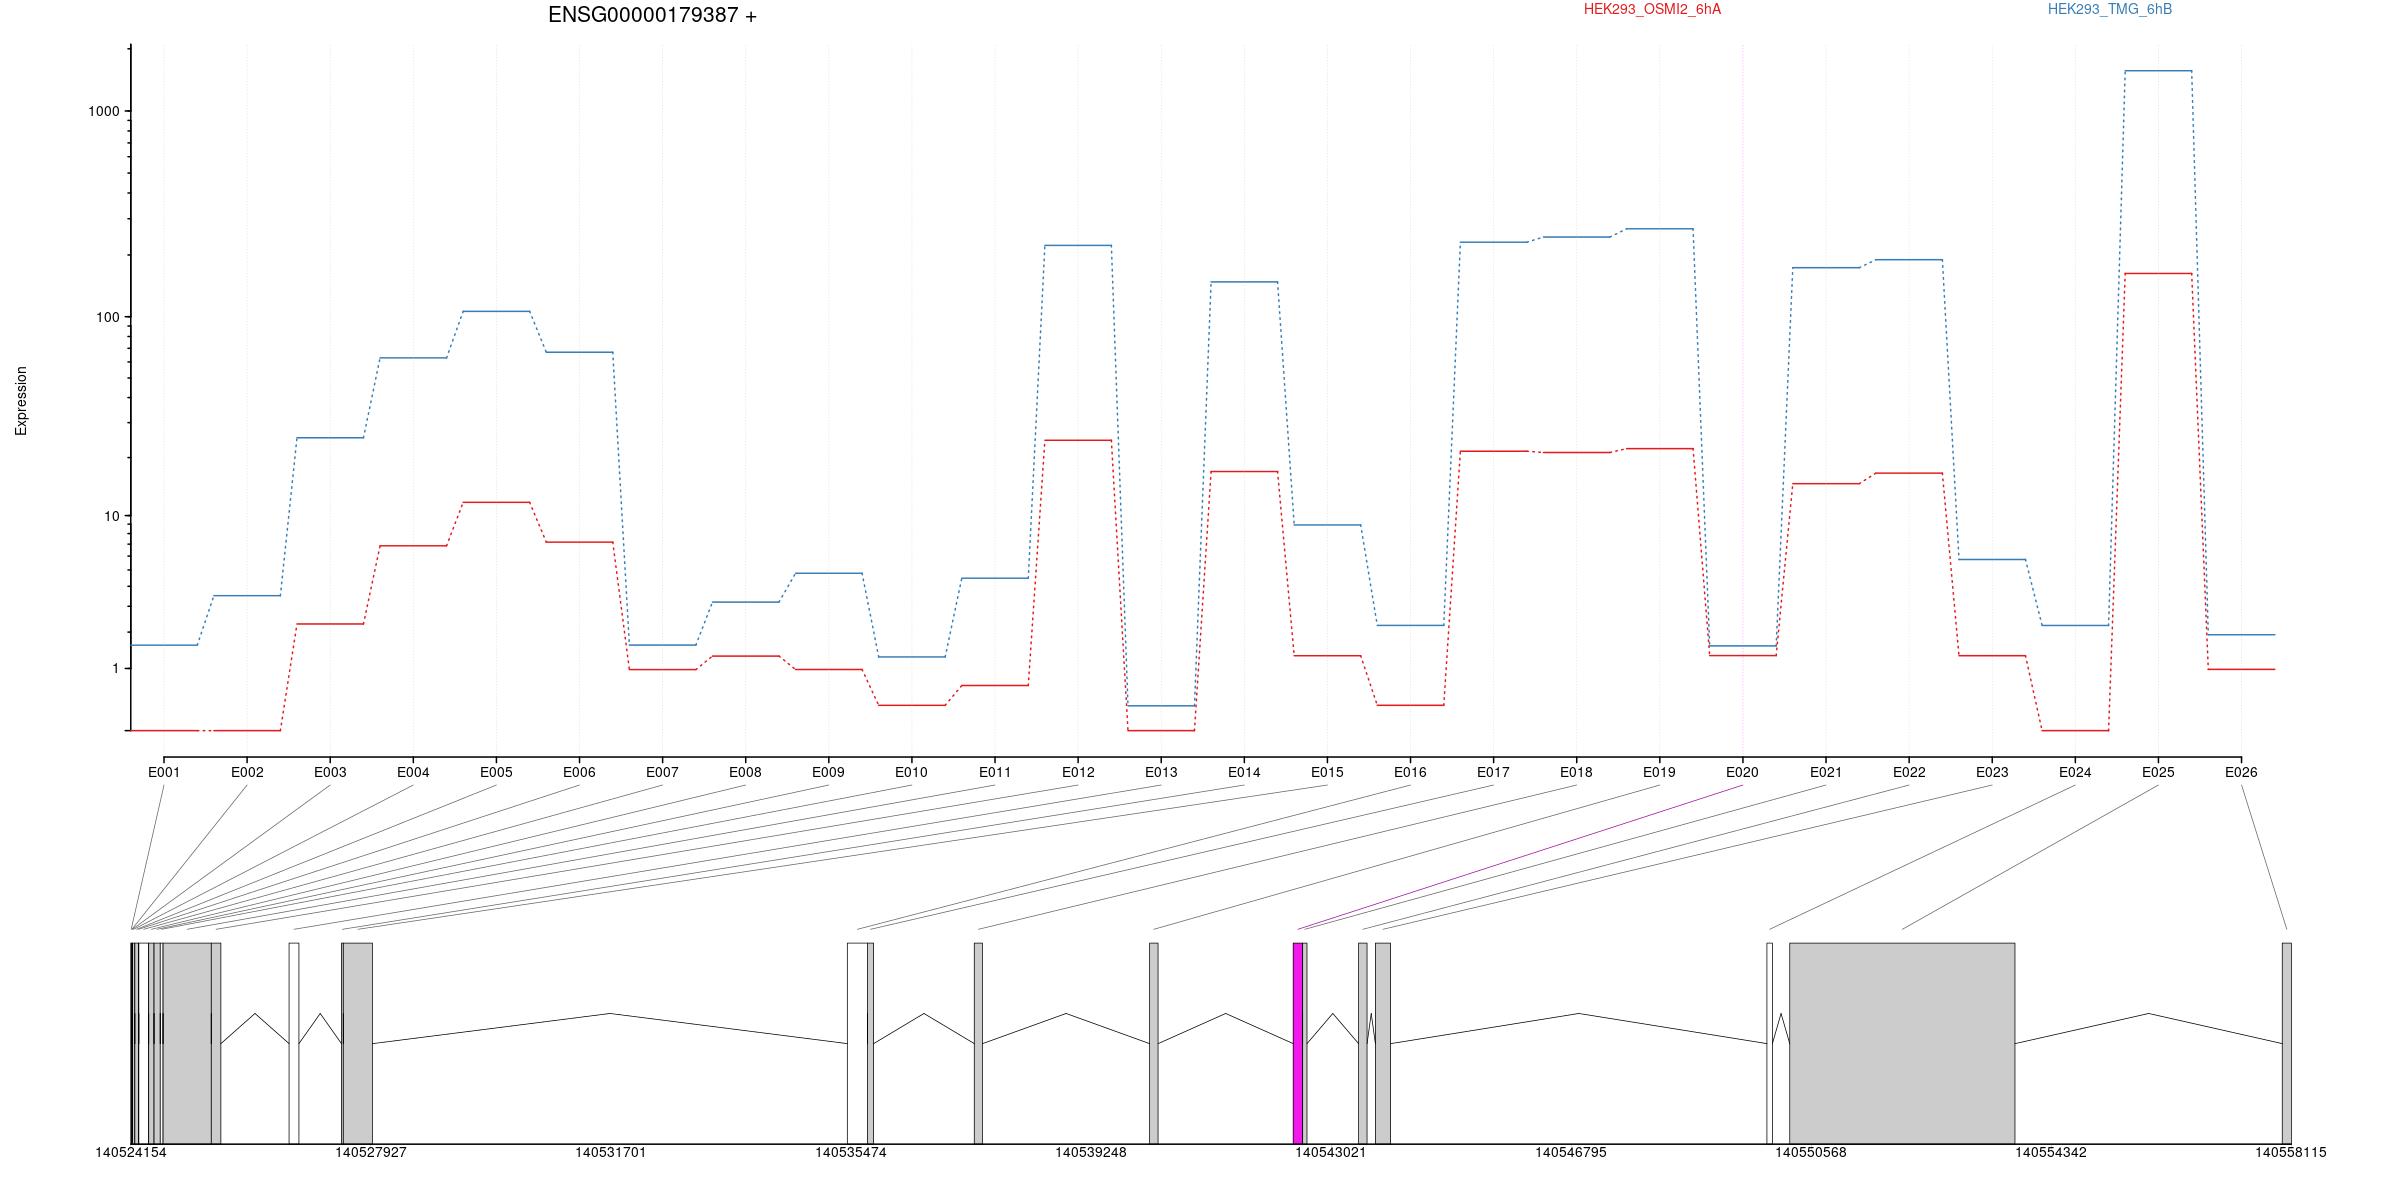
Task: Select the HEK293_TMG_6hB legend label
Action: [x=2110, y=9]
